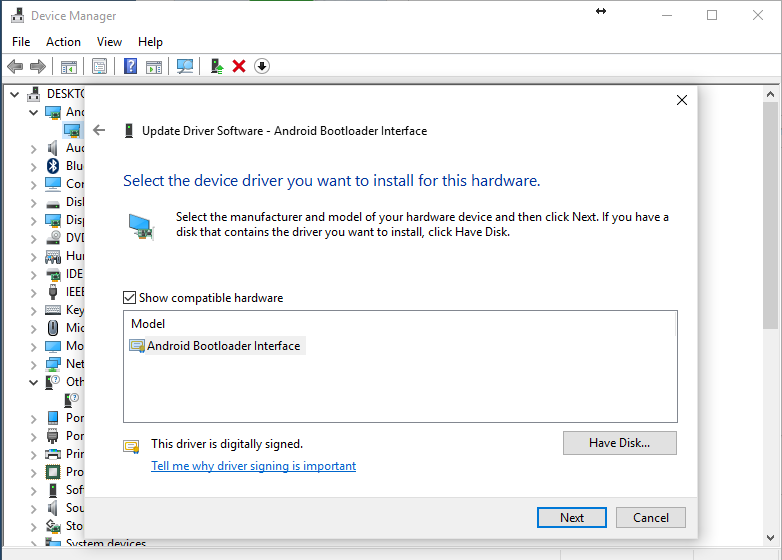The image size is (782, 560).
Task: Expand the Bluetooth device category
Action: point(33,166)
